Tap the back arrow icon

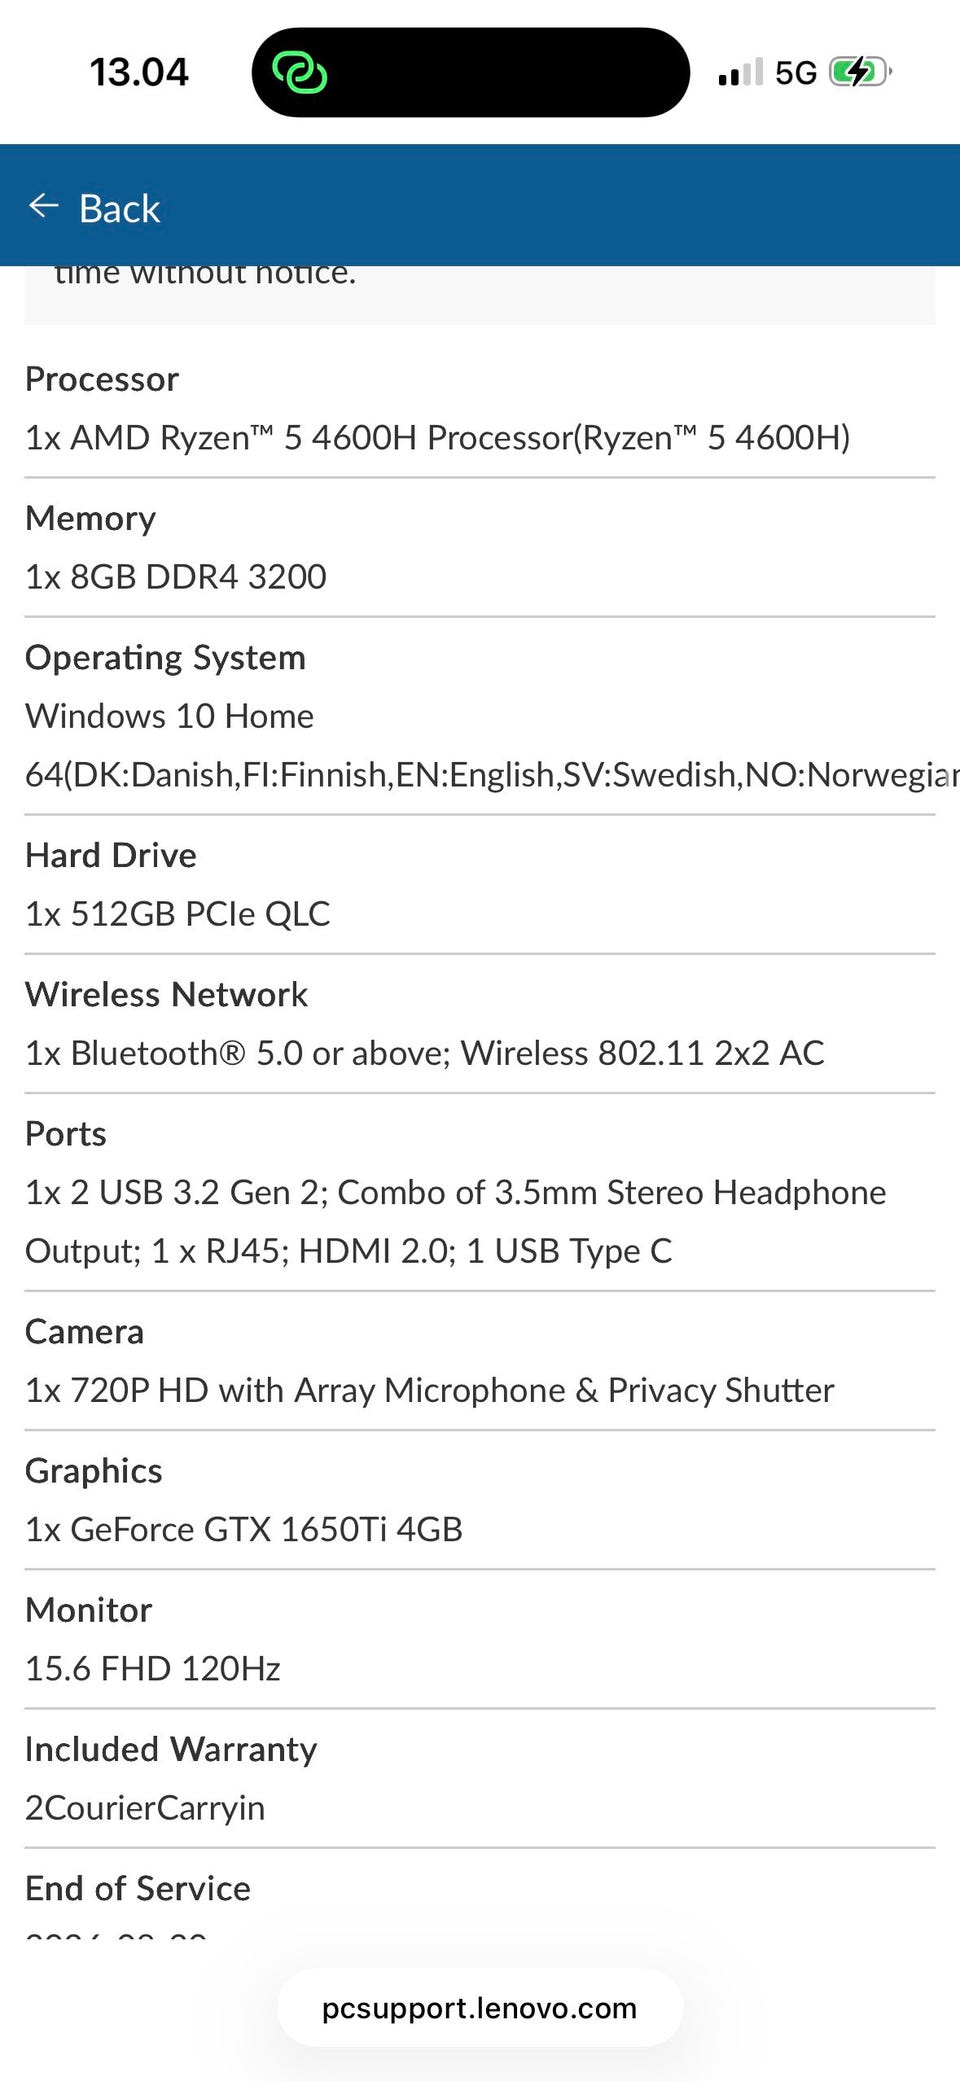click(x=44, y=207)
